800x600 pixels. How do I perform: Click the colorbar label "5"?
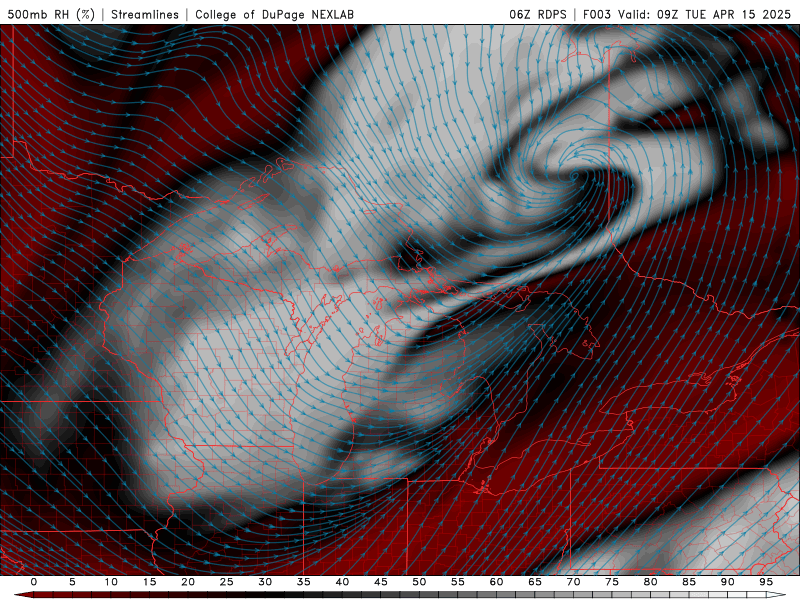[x=72, y=582]
